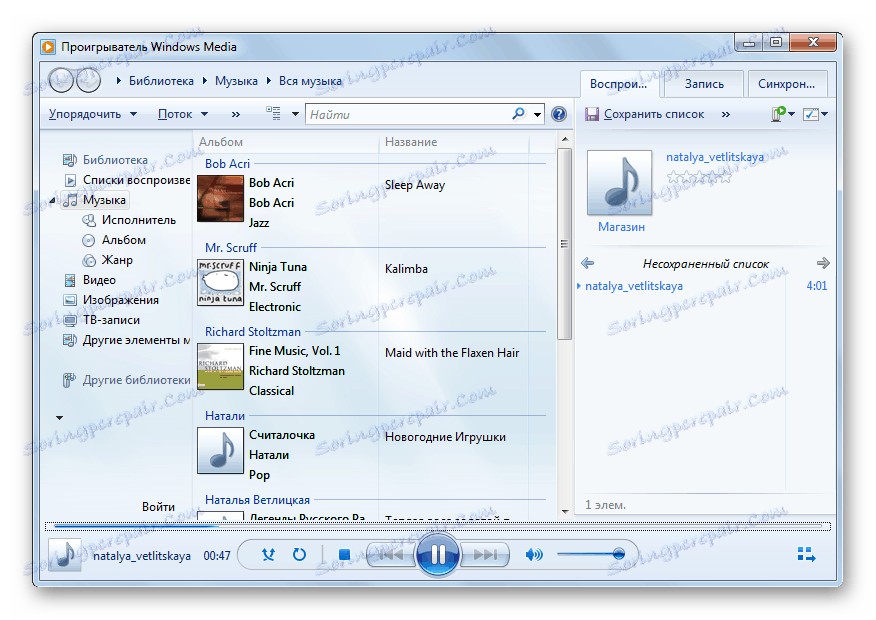Screen dimensions: 876x620
Task: Click the large album art in the list pane
Action: tap(620, 183)
